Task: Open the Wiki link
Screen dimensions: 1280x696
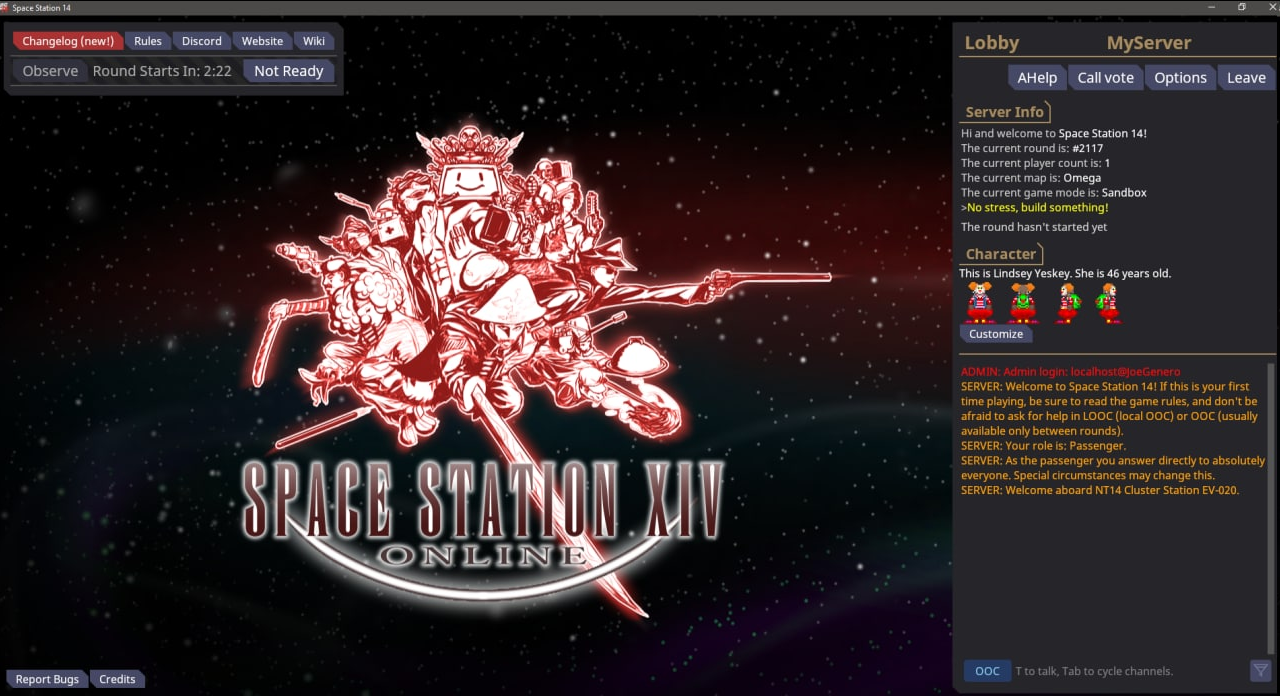Action: click(x=314, y=41)
